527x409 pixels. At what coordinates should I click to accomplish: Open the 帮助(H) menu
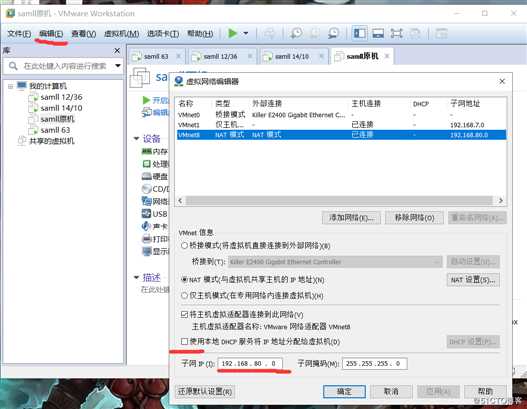[200, 34]
